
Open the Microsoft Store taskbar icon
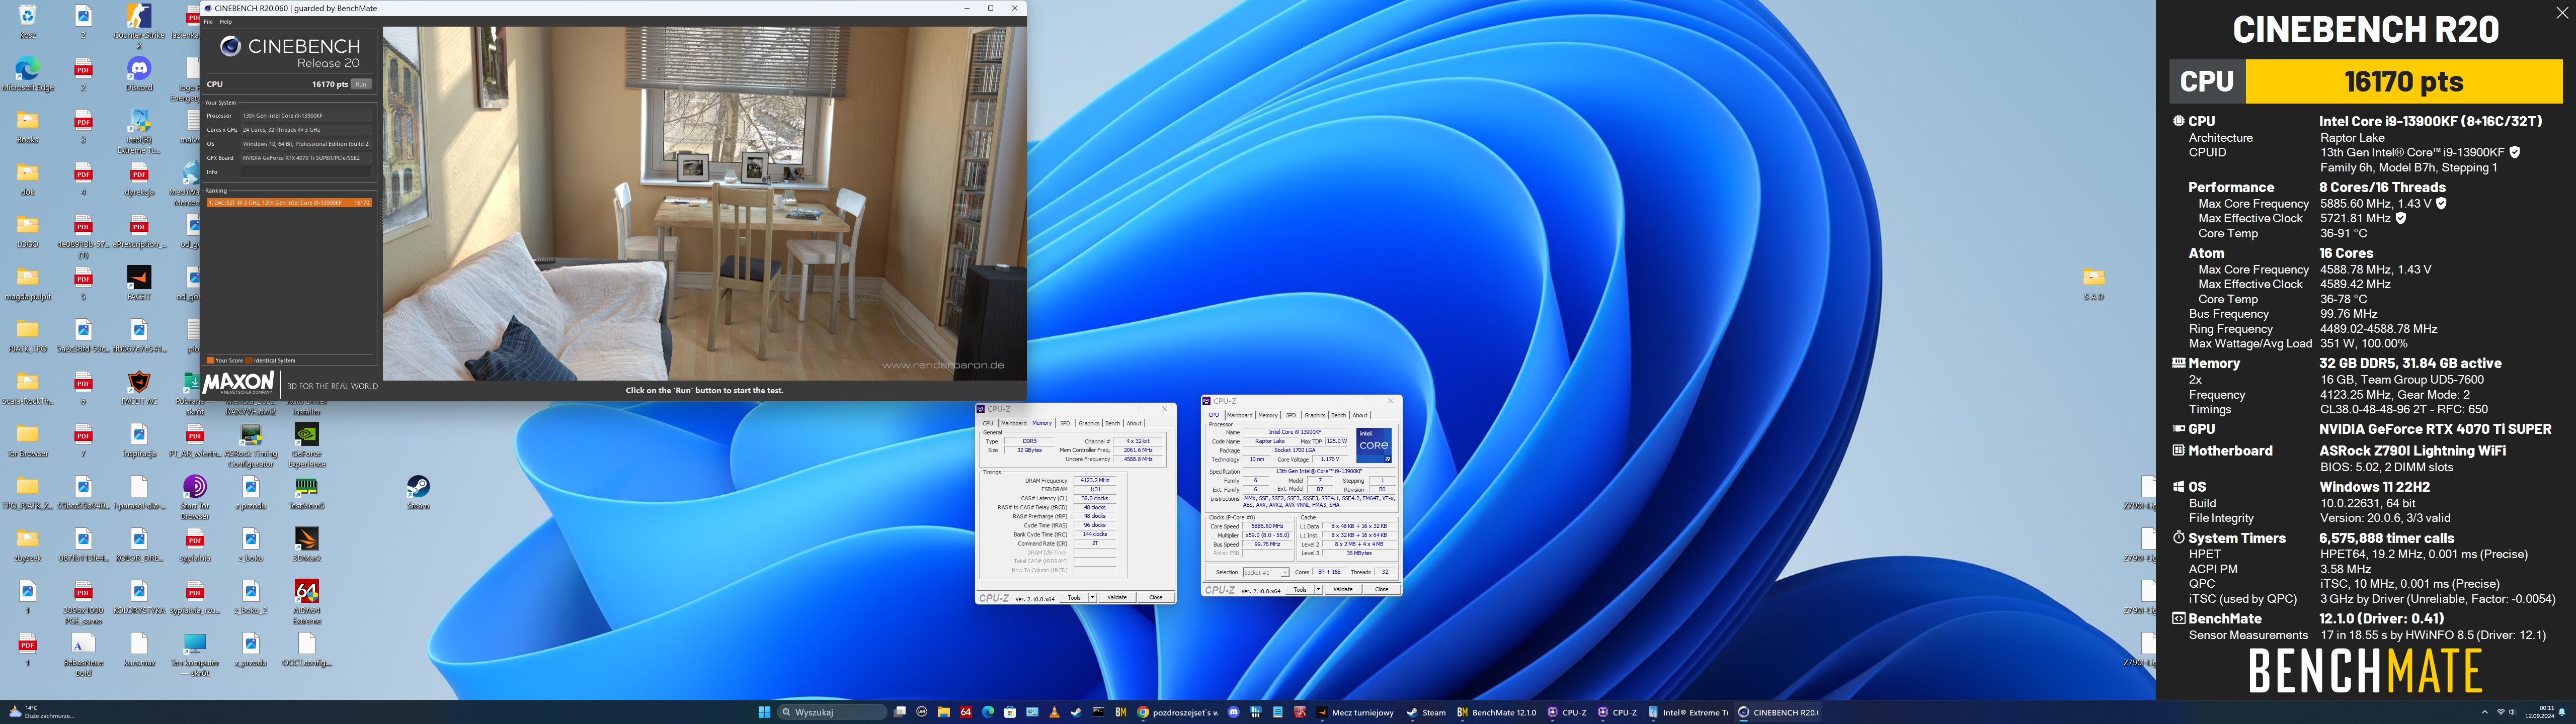click(x=1010, y=712)
